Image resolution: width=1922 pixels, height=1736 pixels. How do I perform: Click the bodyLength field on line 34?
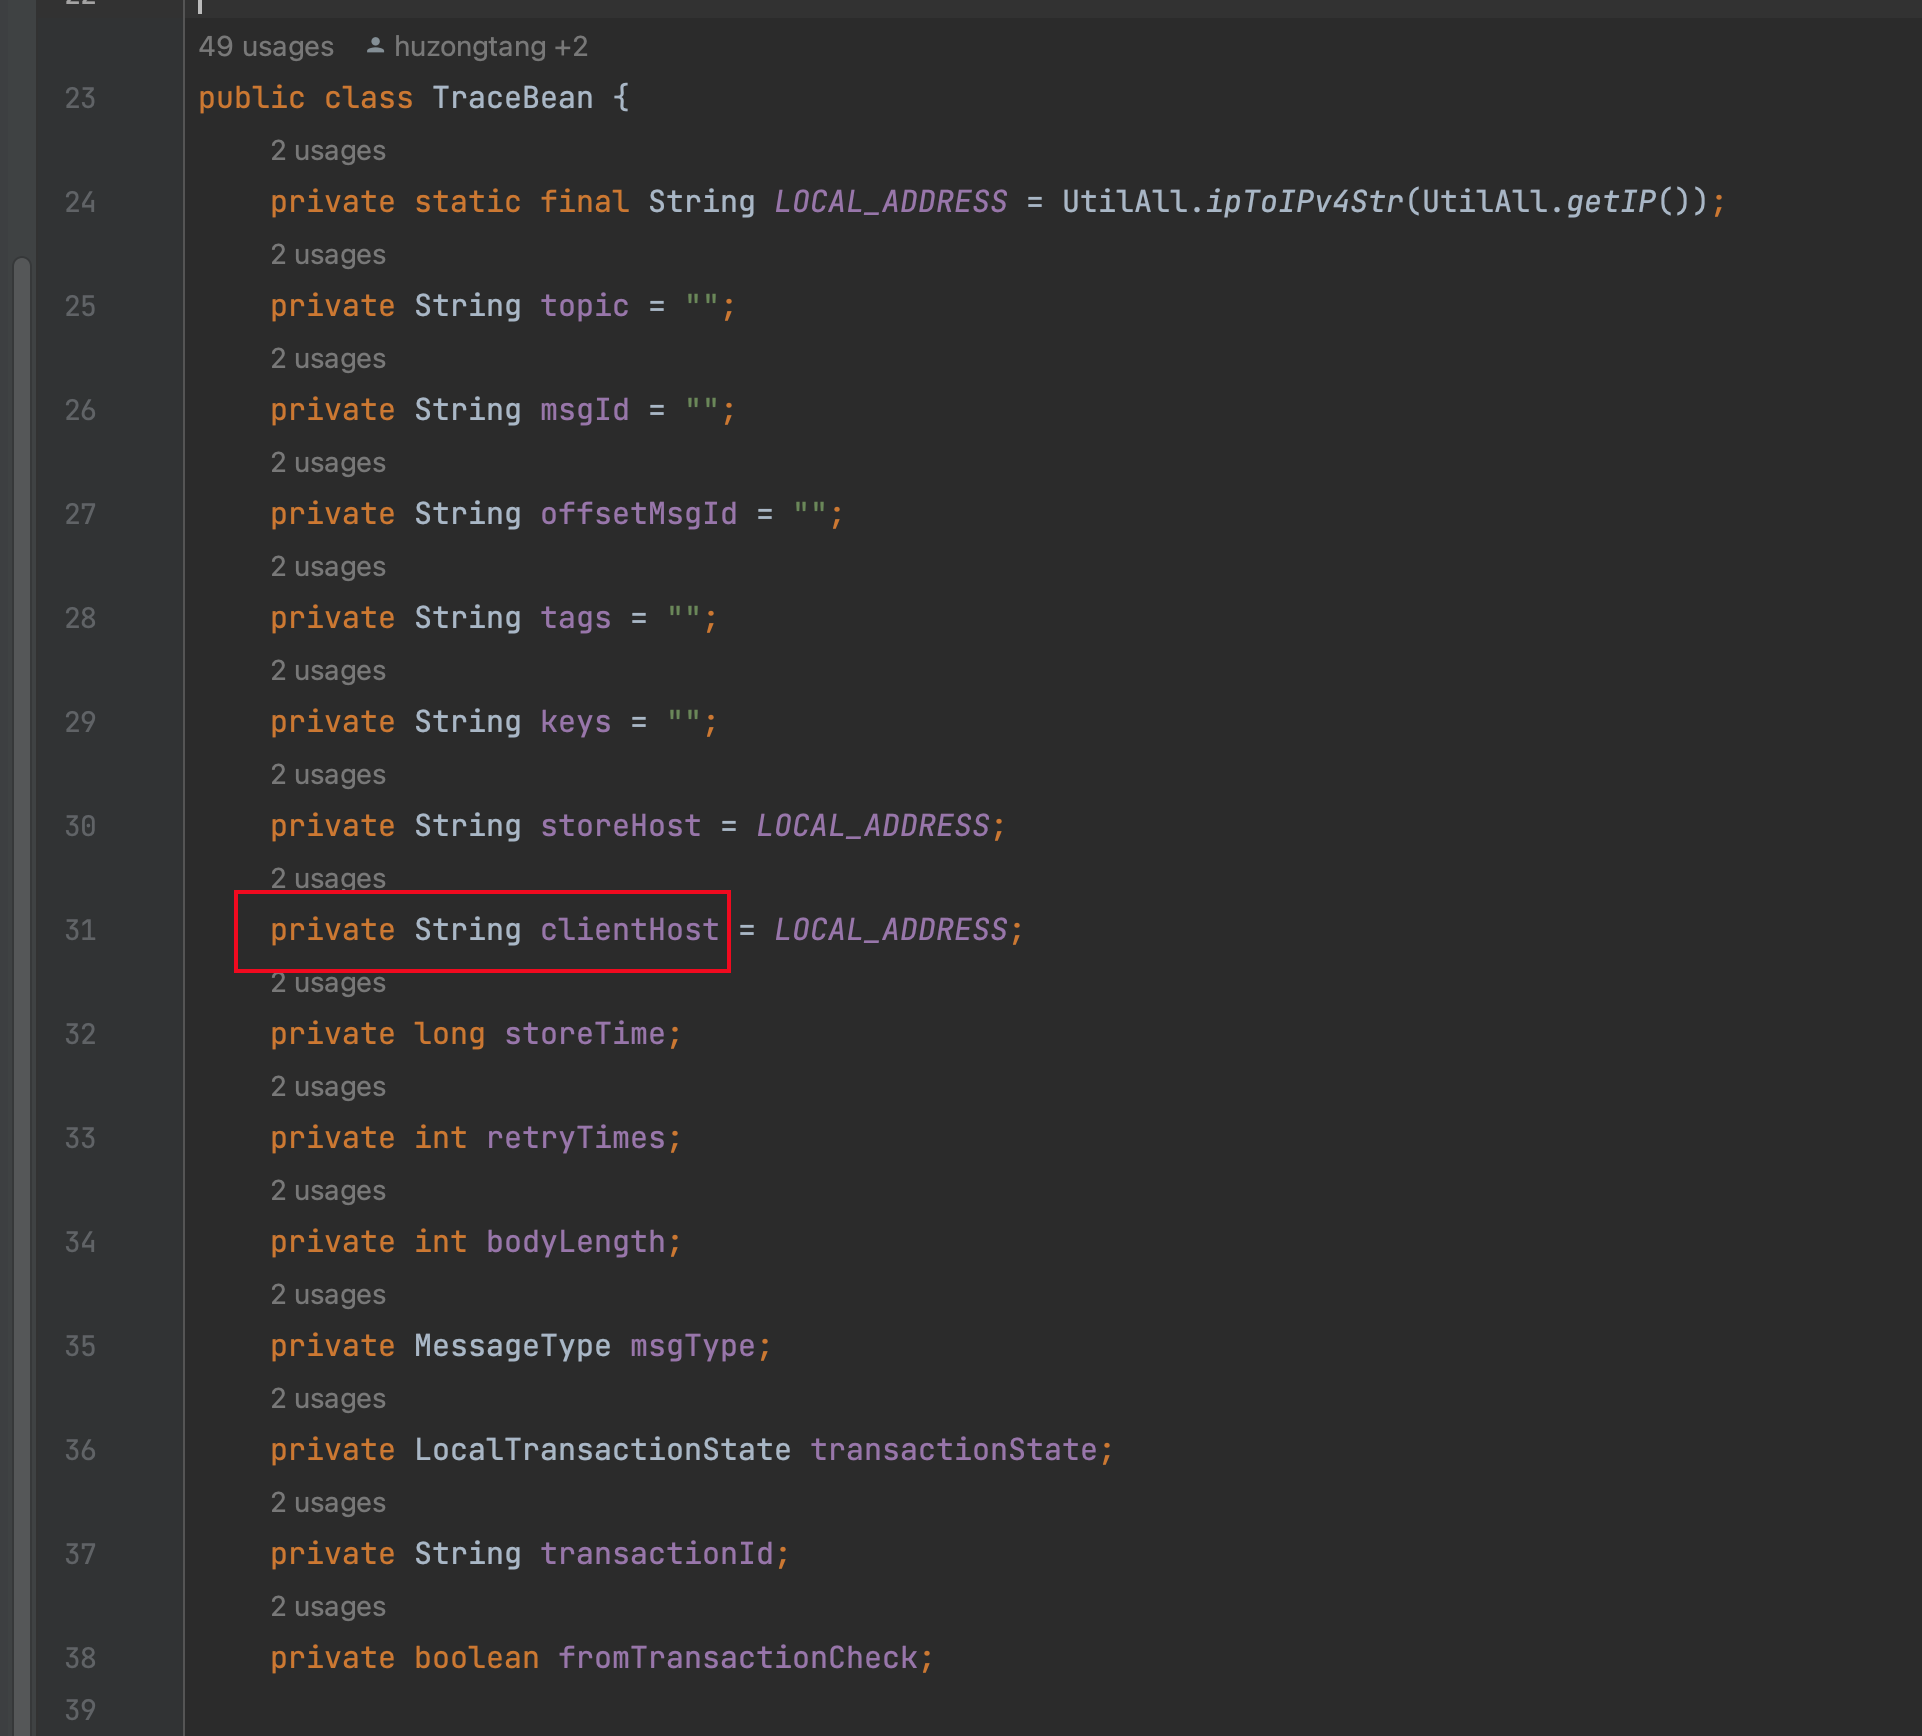coord(580,1241)
